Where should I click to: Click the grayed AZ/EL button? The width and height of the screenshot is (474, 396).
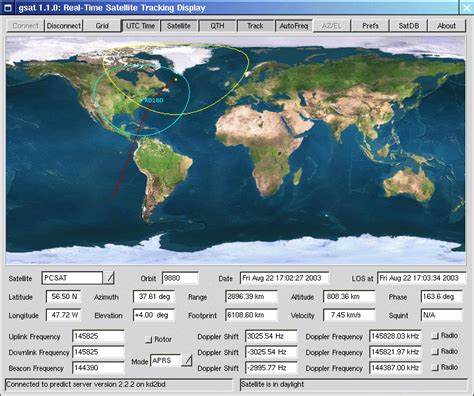(332, 26)
